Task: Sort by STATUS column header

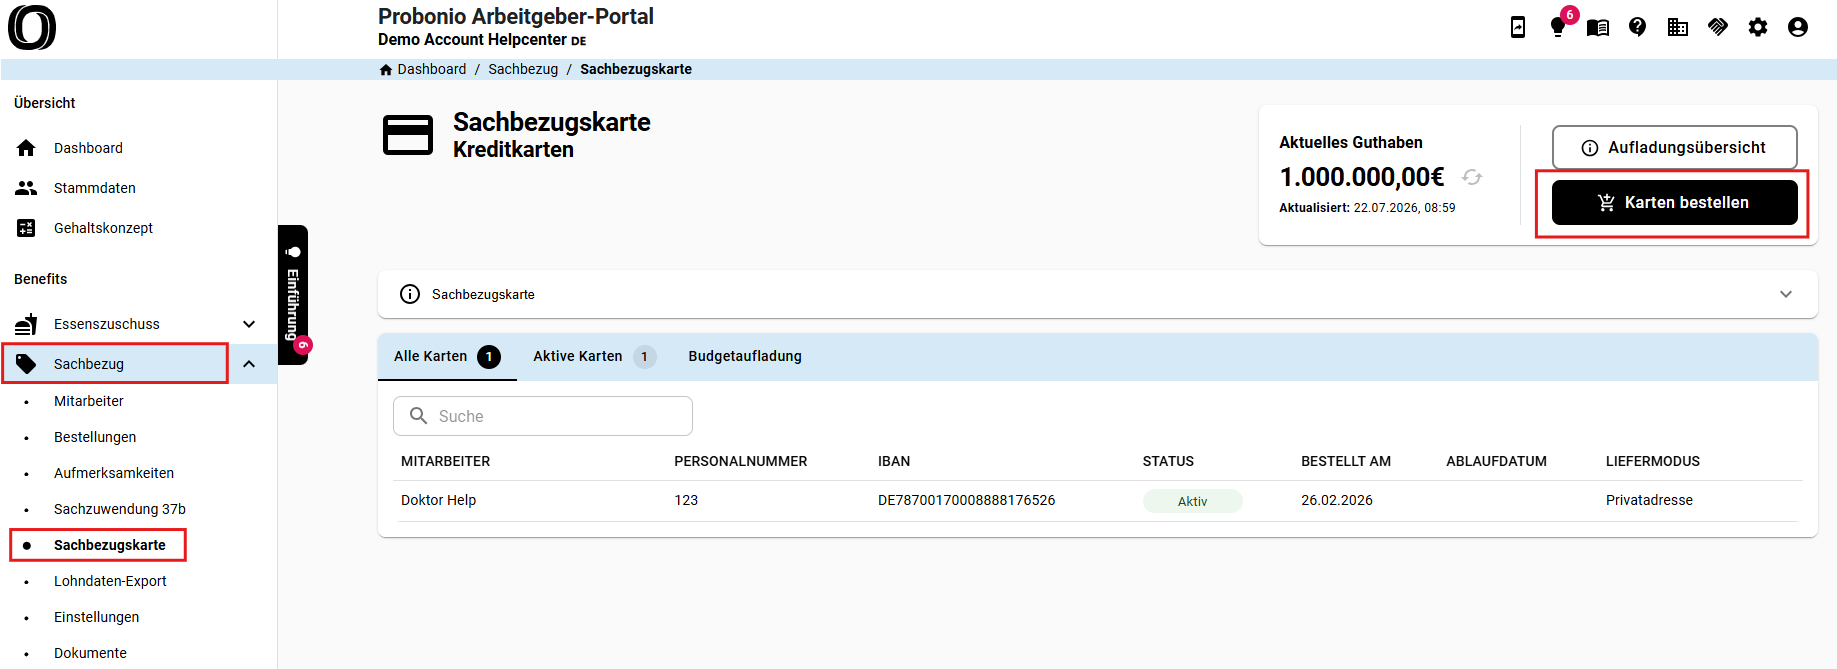Action: [x=1168, y=461]
